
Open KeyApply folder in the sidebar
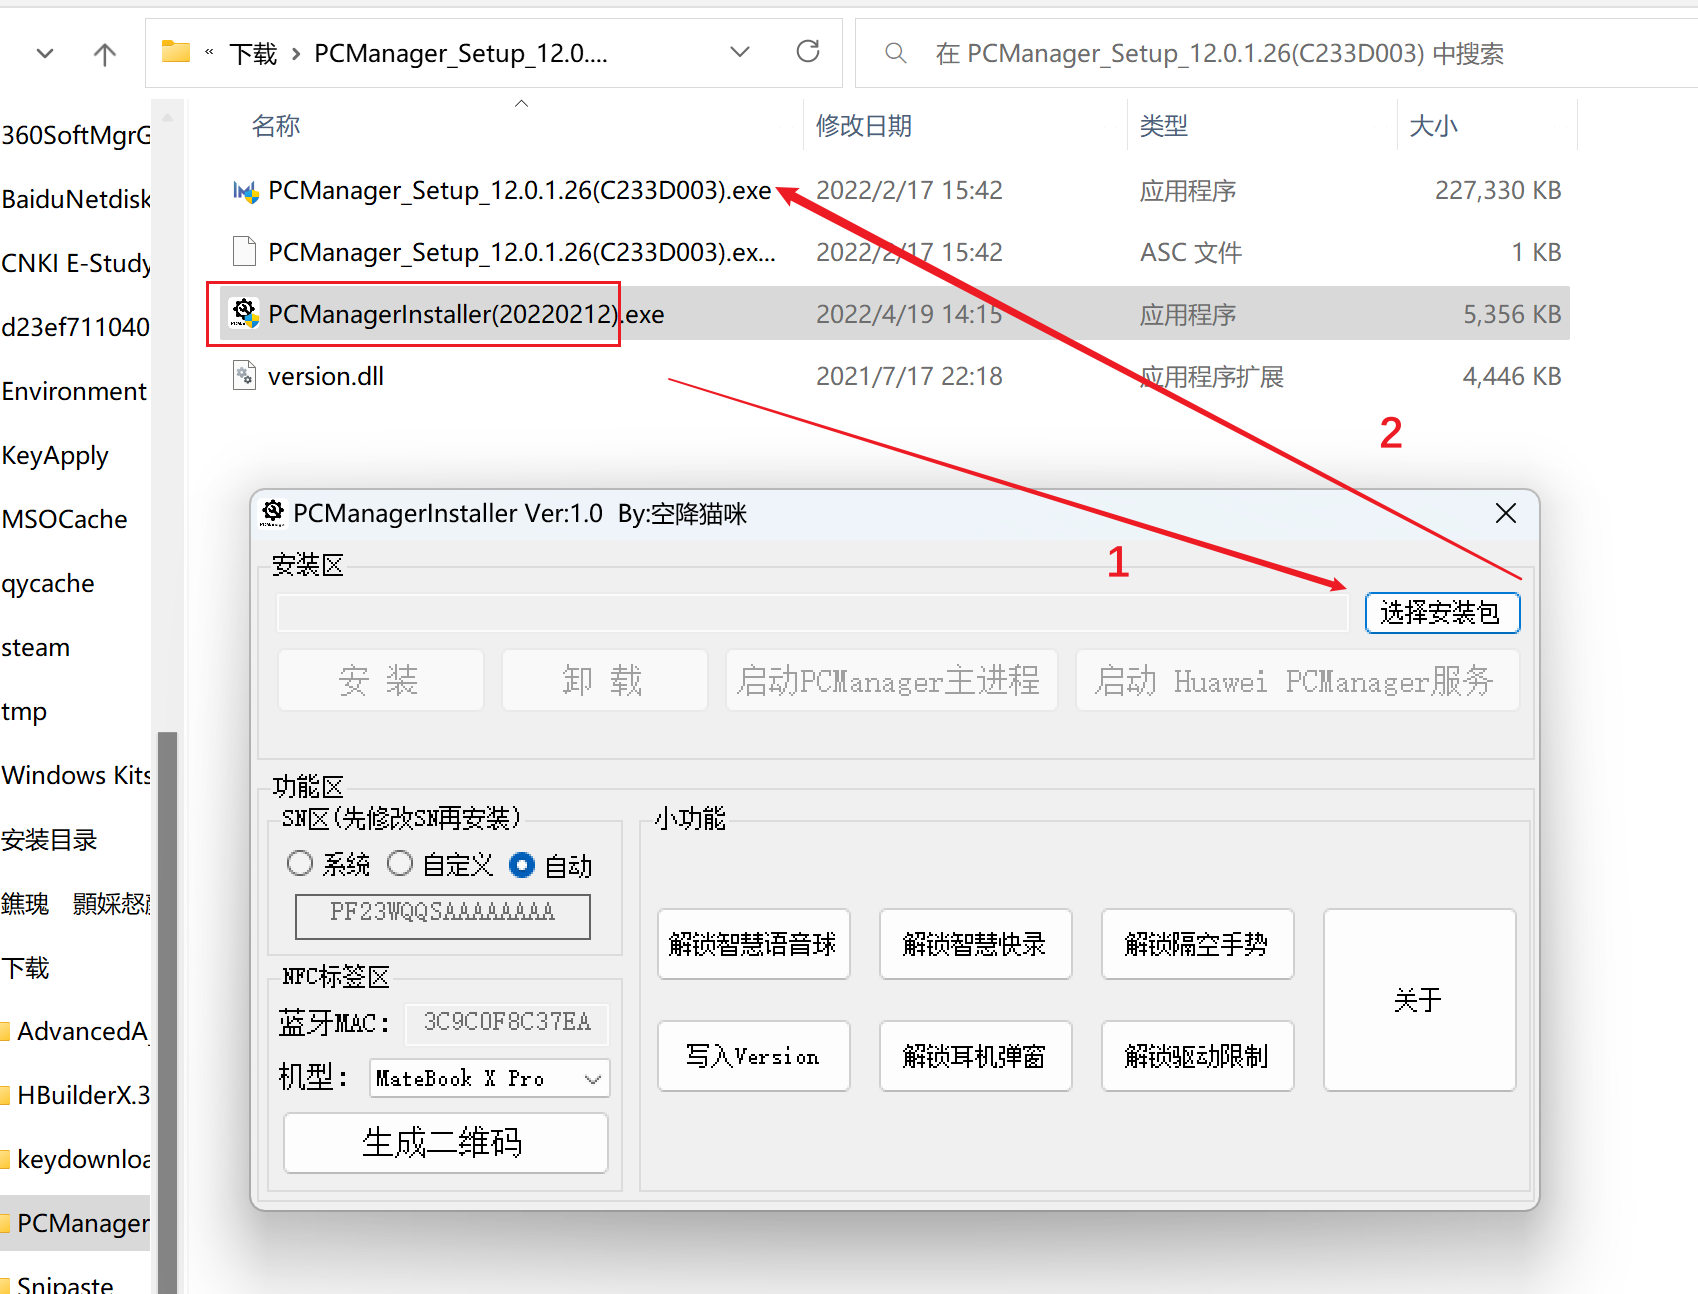[x=55, y=456]
